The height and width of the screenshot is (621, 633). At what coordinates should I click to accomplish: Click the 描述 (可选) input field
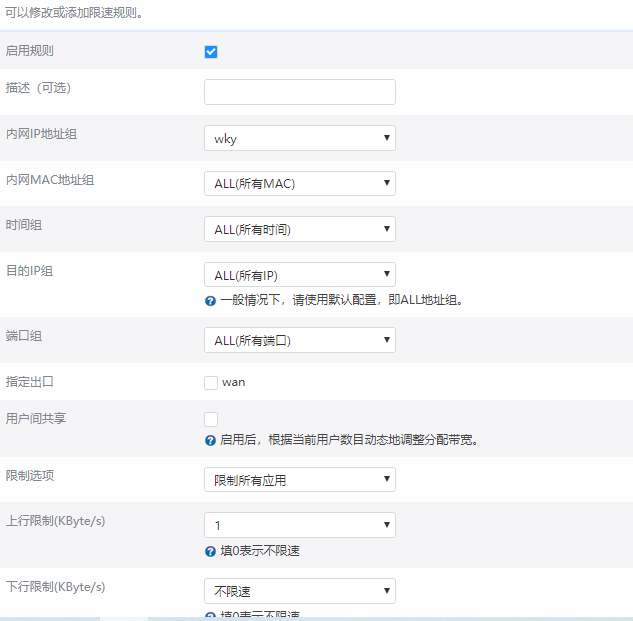coord(300,92)
